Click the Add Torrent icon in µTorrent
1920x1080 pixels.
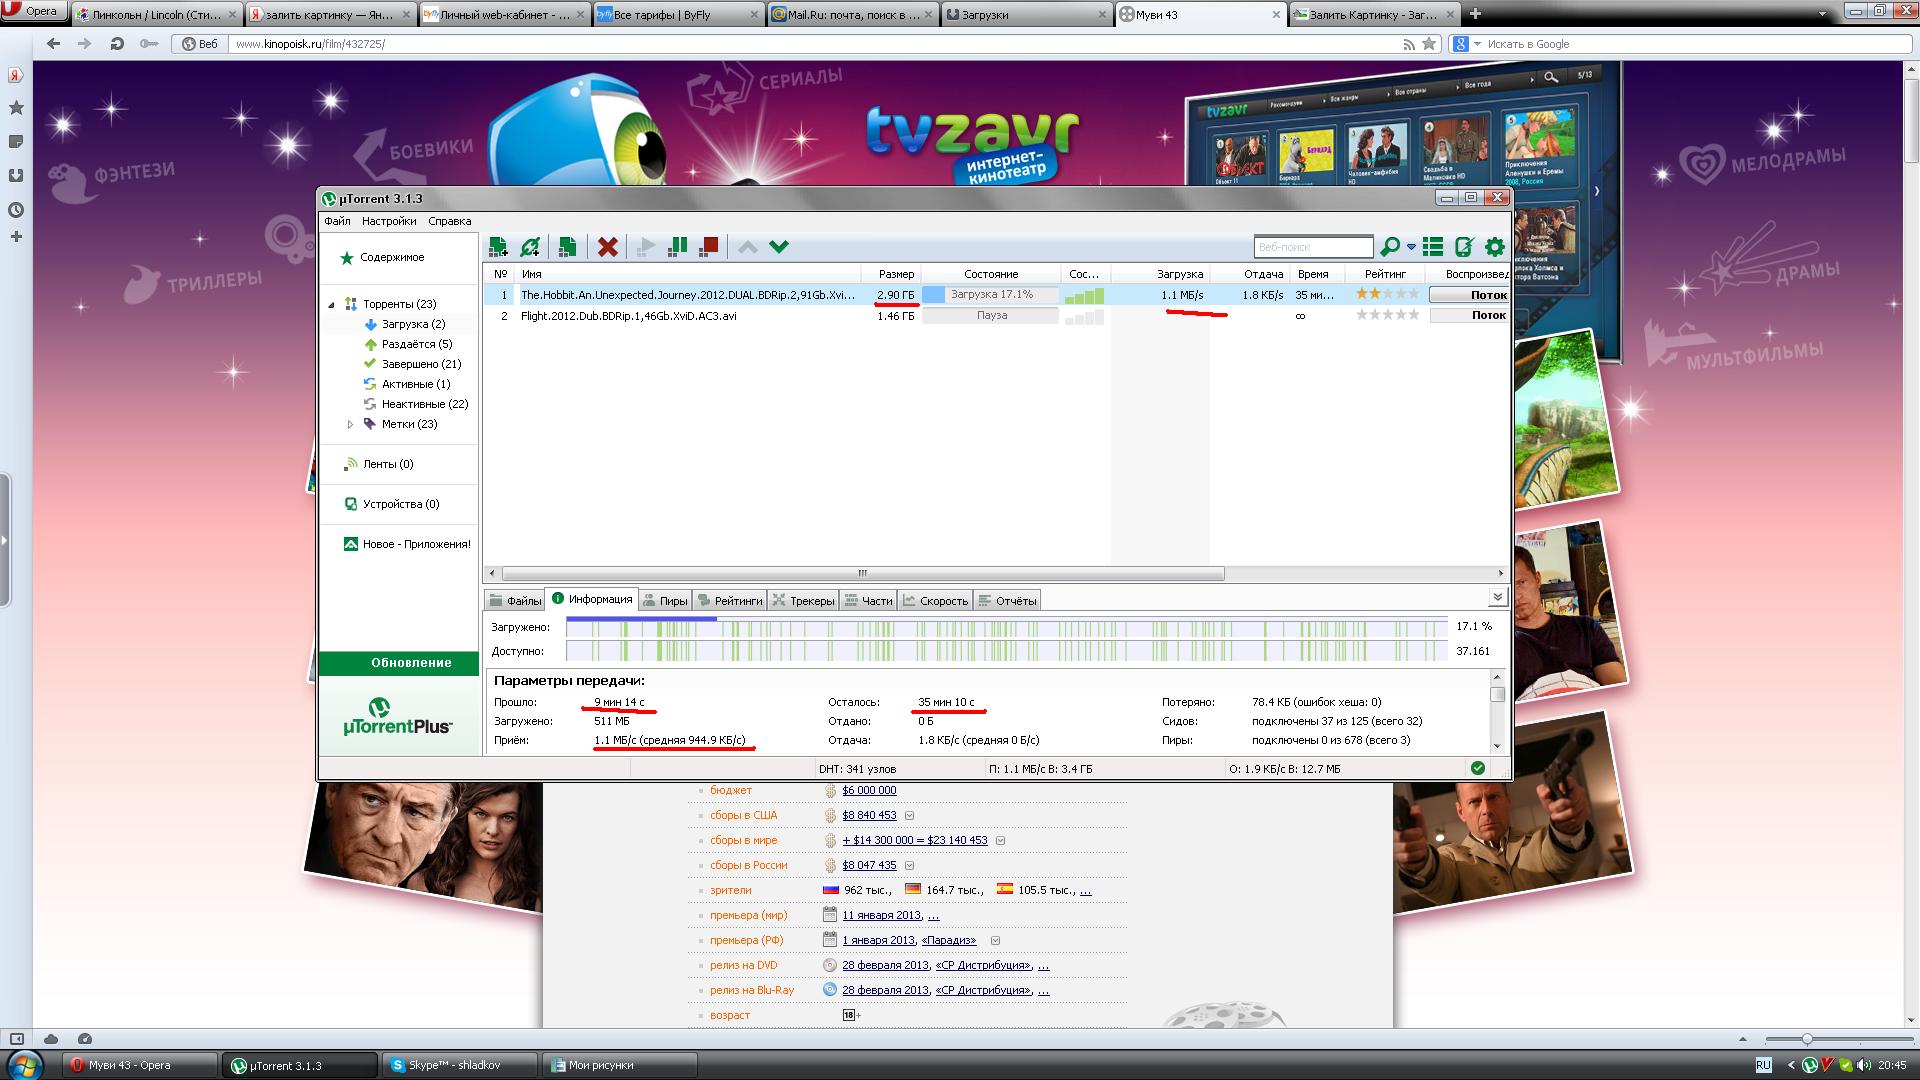coord(498,247)
